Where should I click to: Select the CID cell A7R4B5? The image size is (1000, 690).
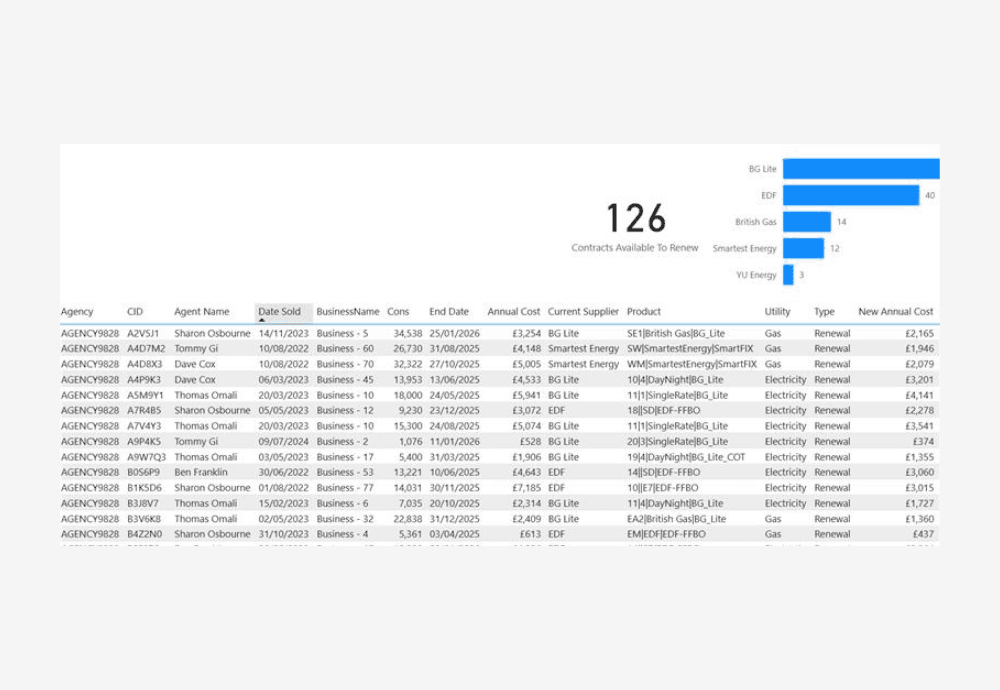point(144,411)
